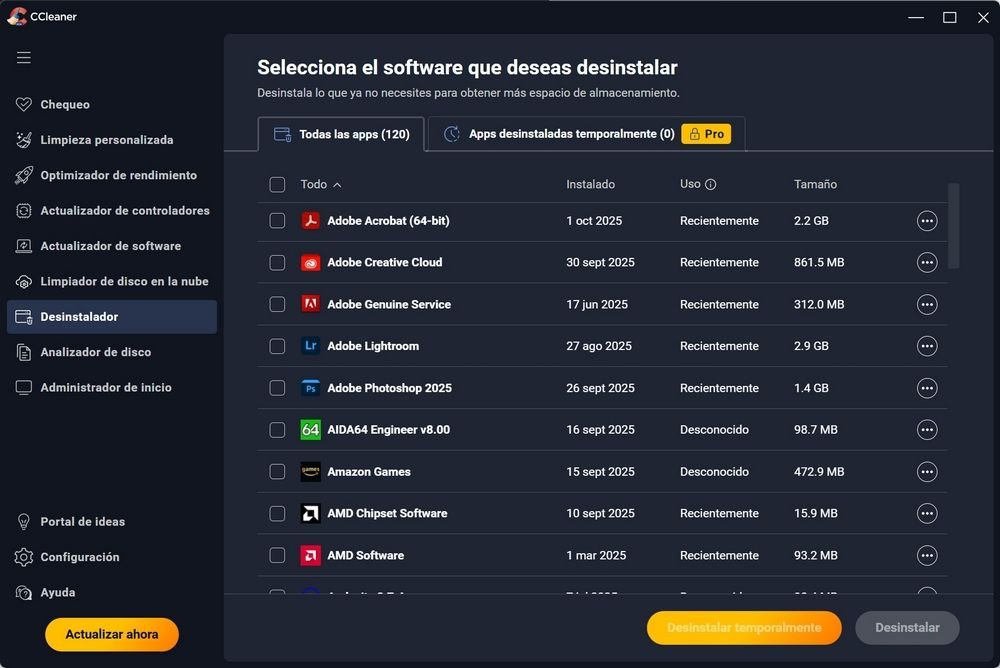Screen dimensions: 1000x668
Task: Click the 16 sept 2025 install date
Action: [x=600, y=430]
